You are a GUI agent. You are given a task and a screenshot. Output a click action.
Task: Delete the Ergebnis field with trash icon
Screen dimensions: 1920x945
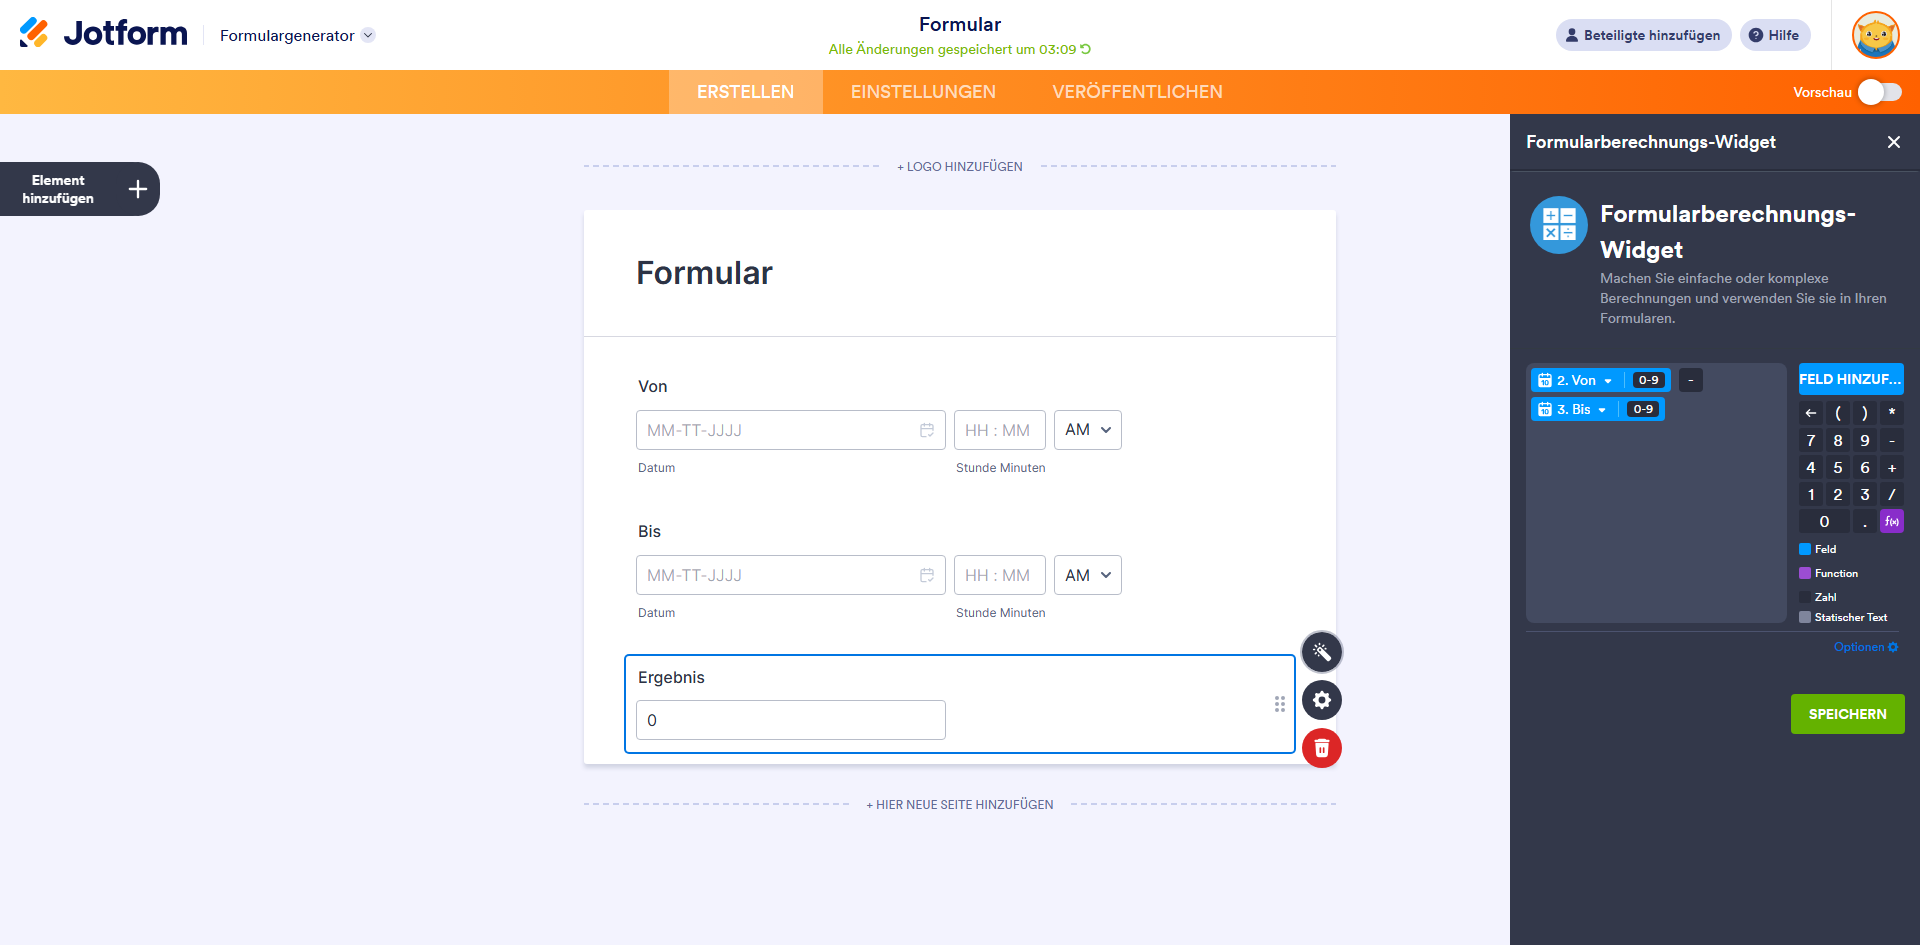[x=1321, y=748]
